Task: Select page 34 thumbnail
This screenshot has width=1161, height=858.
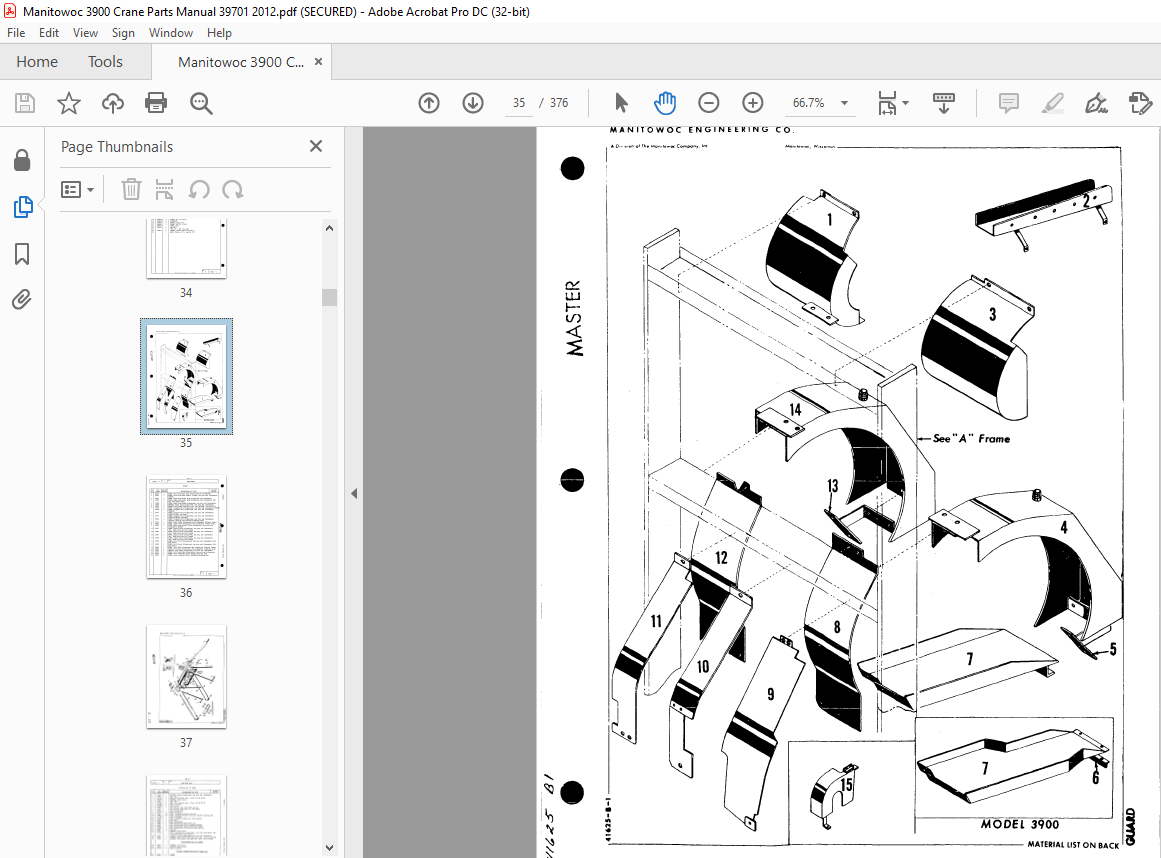Action: point(187,249)
